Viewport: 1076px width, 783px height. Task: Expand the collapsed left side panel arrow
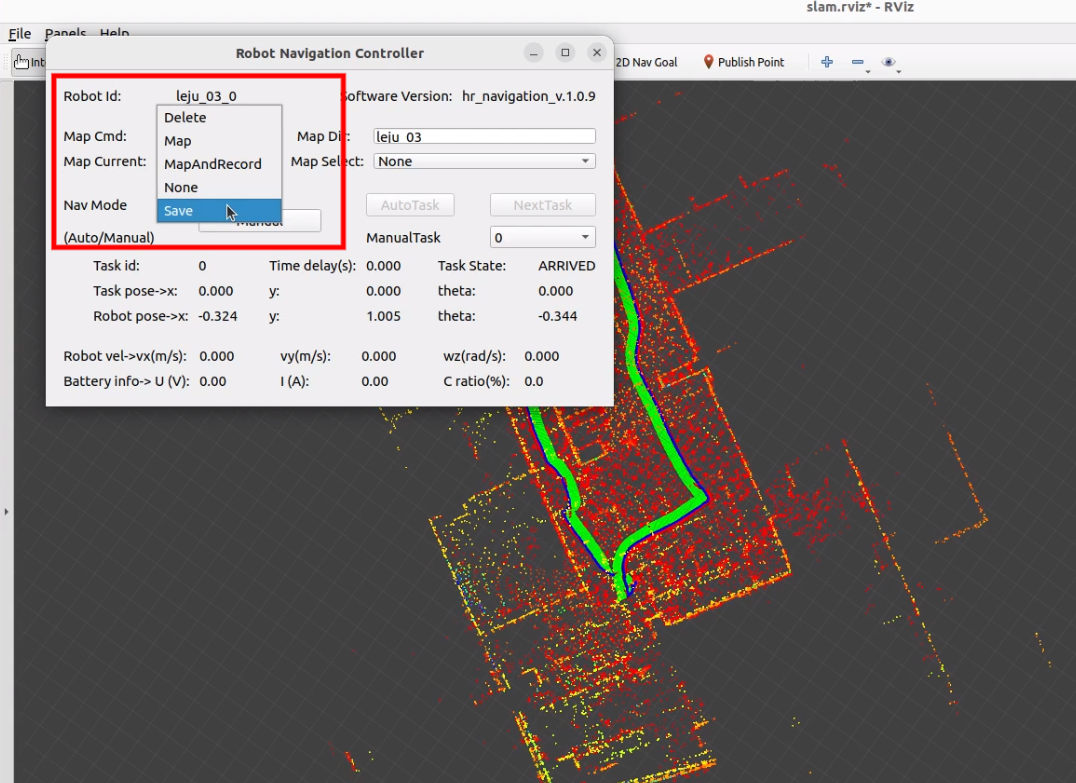(6, 512)
